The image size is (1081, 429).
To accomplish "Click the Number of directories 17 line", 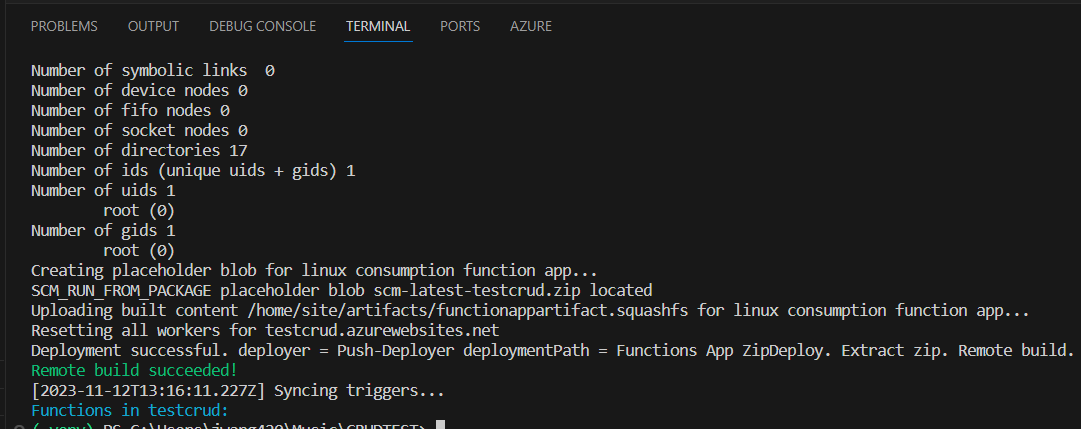I will click(139, 150).
